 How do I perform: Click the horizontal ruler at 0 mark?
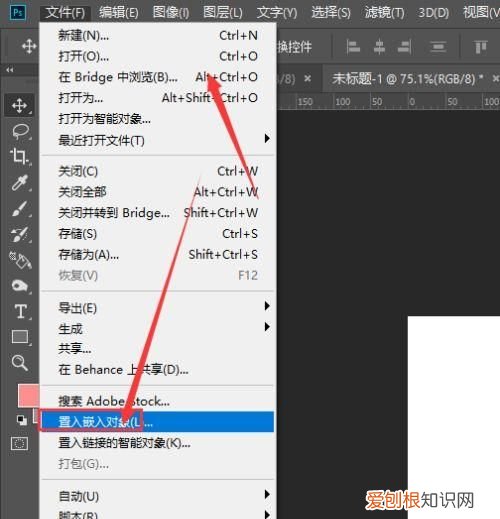(x=412, y=101)
